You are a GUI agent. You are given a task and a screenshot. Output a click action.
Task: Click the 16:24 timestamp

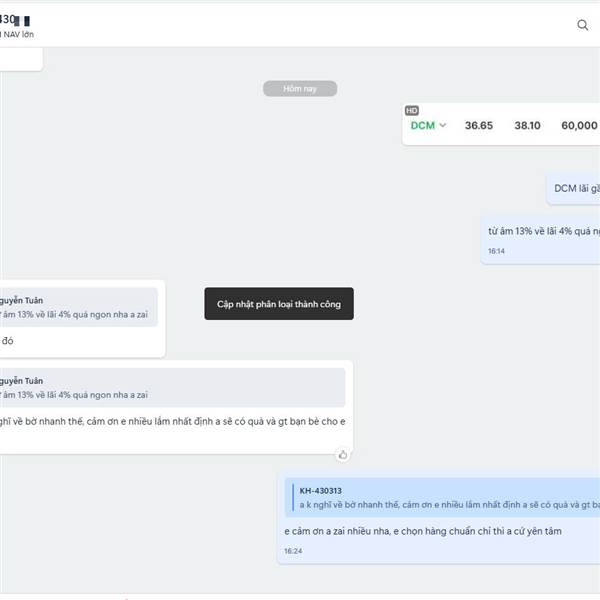[x=293, y=551]
